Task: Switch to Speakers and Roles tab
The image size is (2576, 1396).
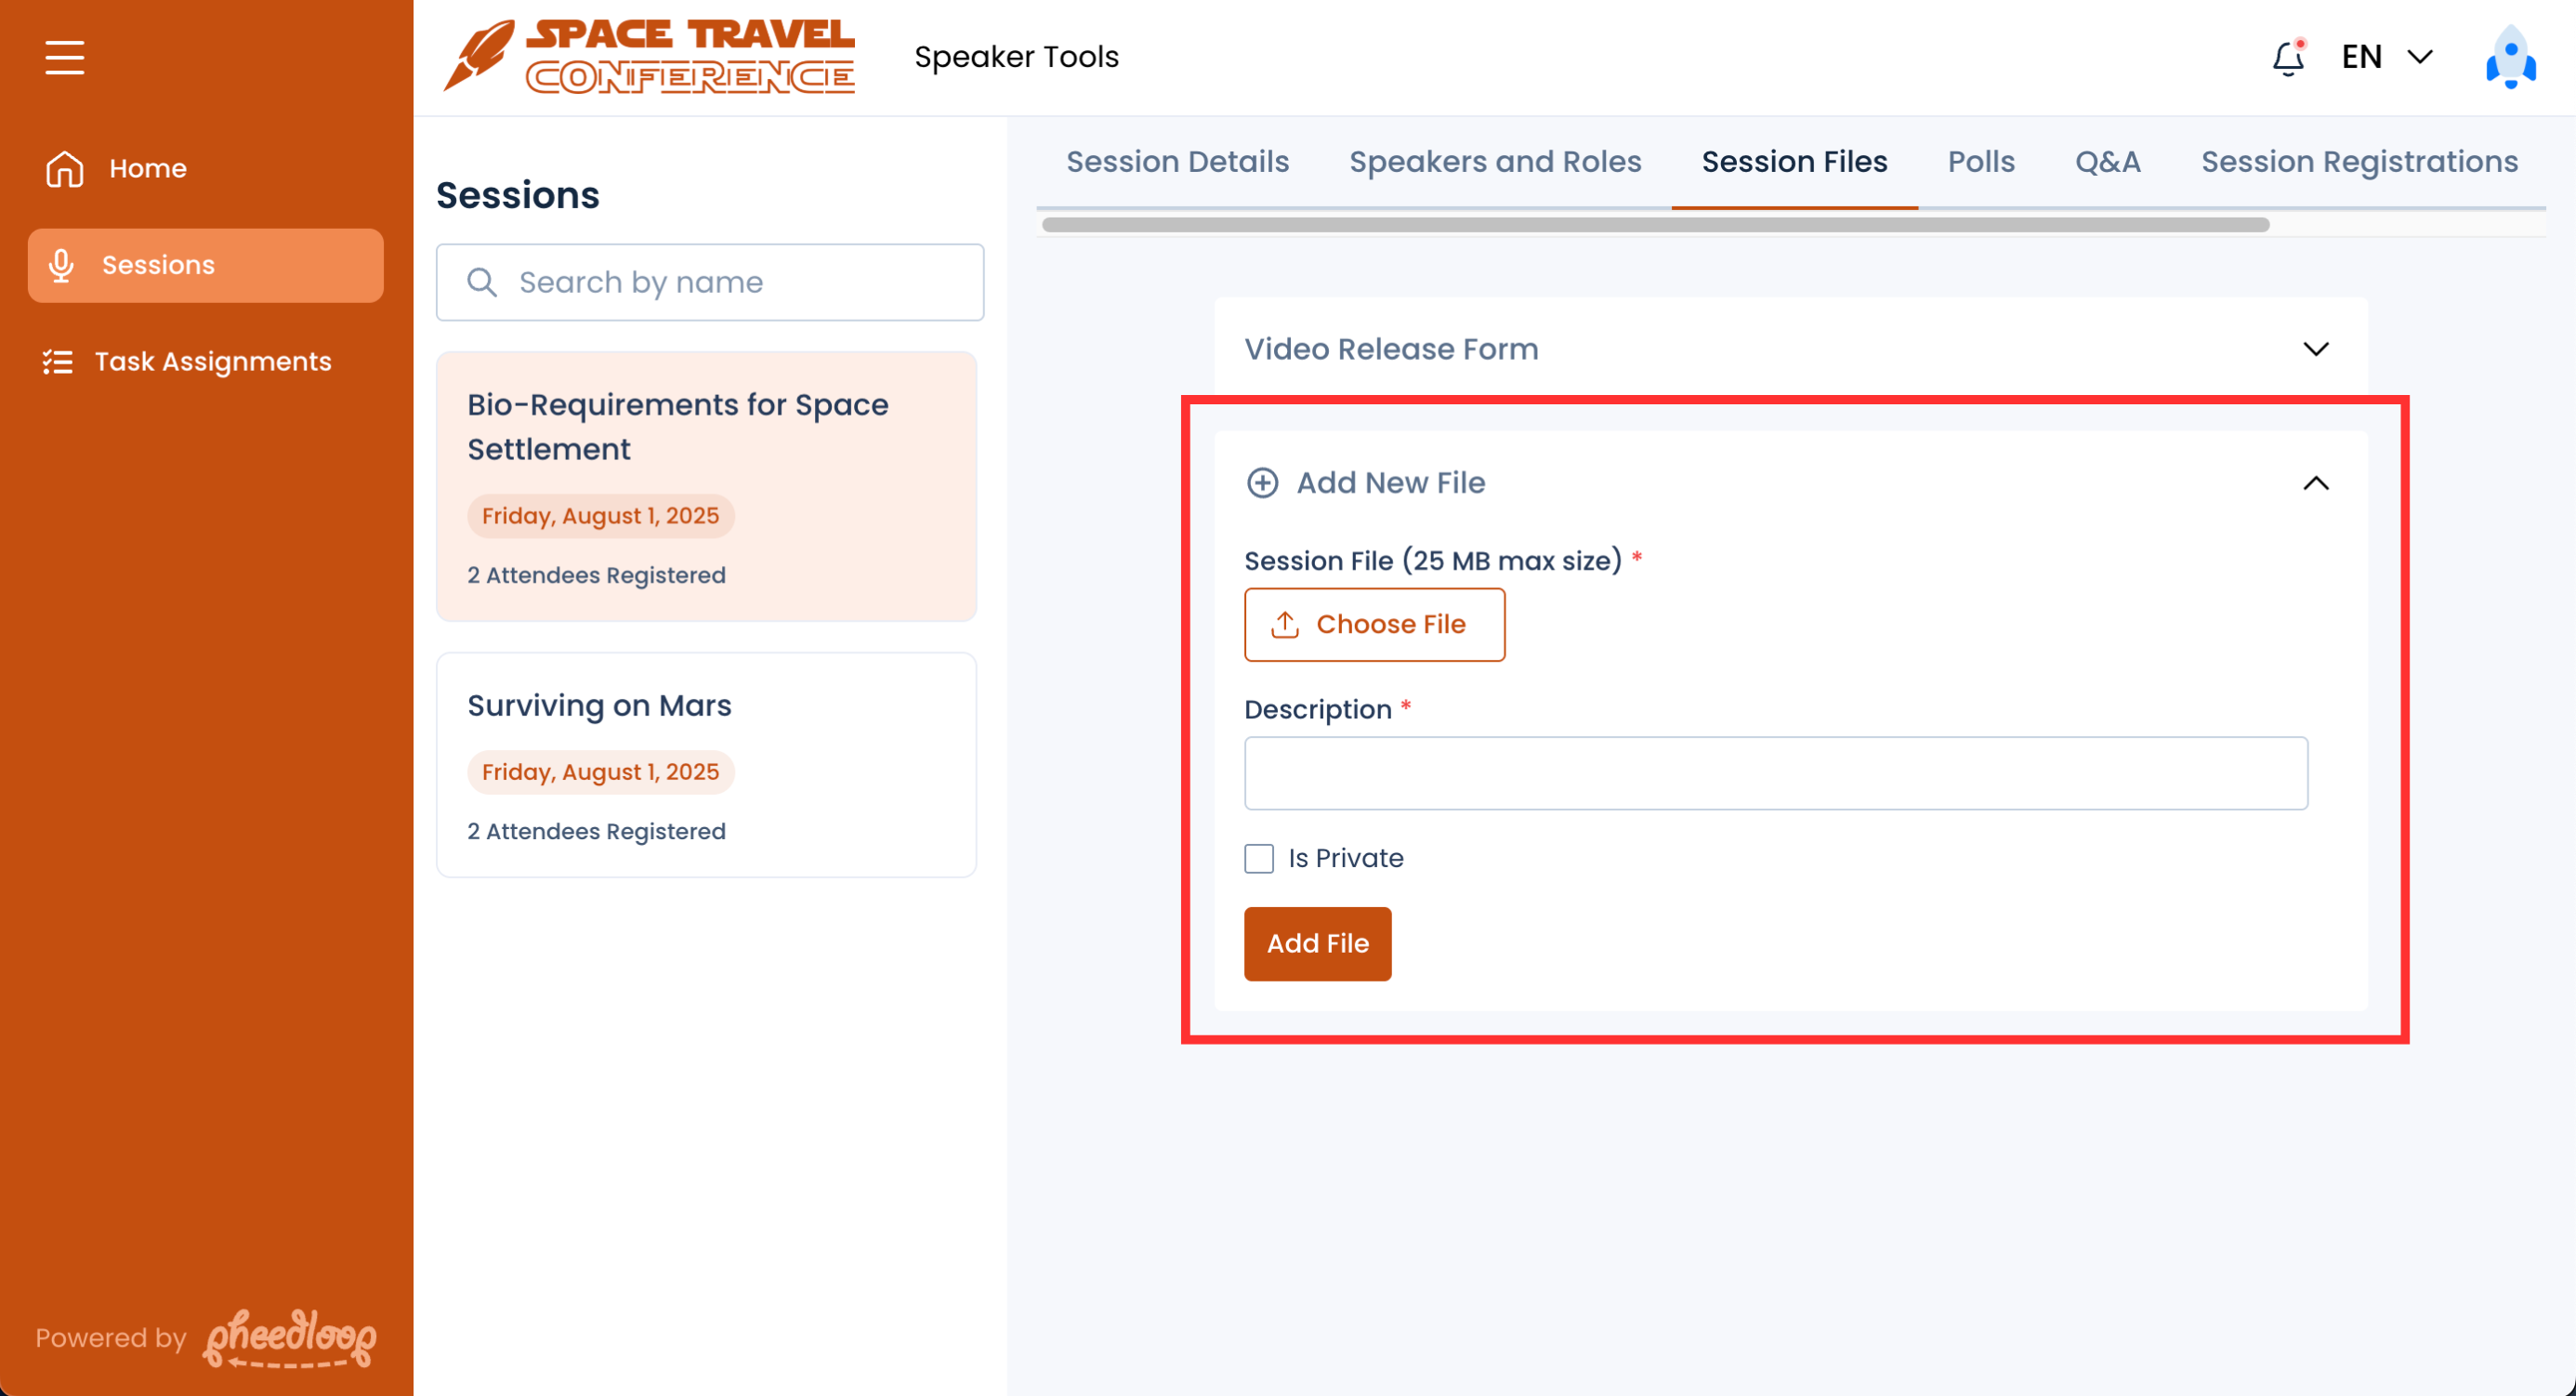Action: [x=1495, y=162]
